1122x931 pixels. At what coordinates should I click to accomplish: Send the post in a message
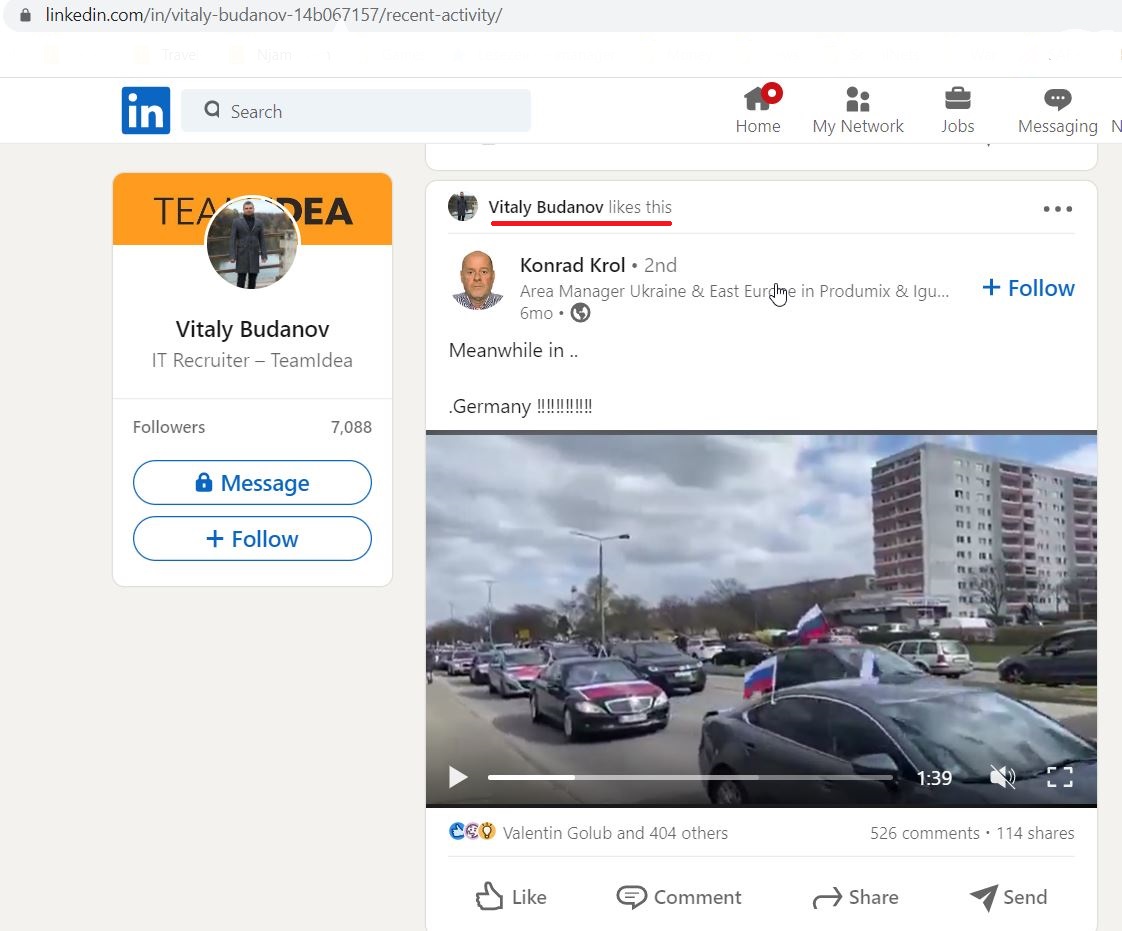(x=1009, y=897)
